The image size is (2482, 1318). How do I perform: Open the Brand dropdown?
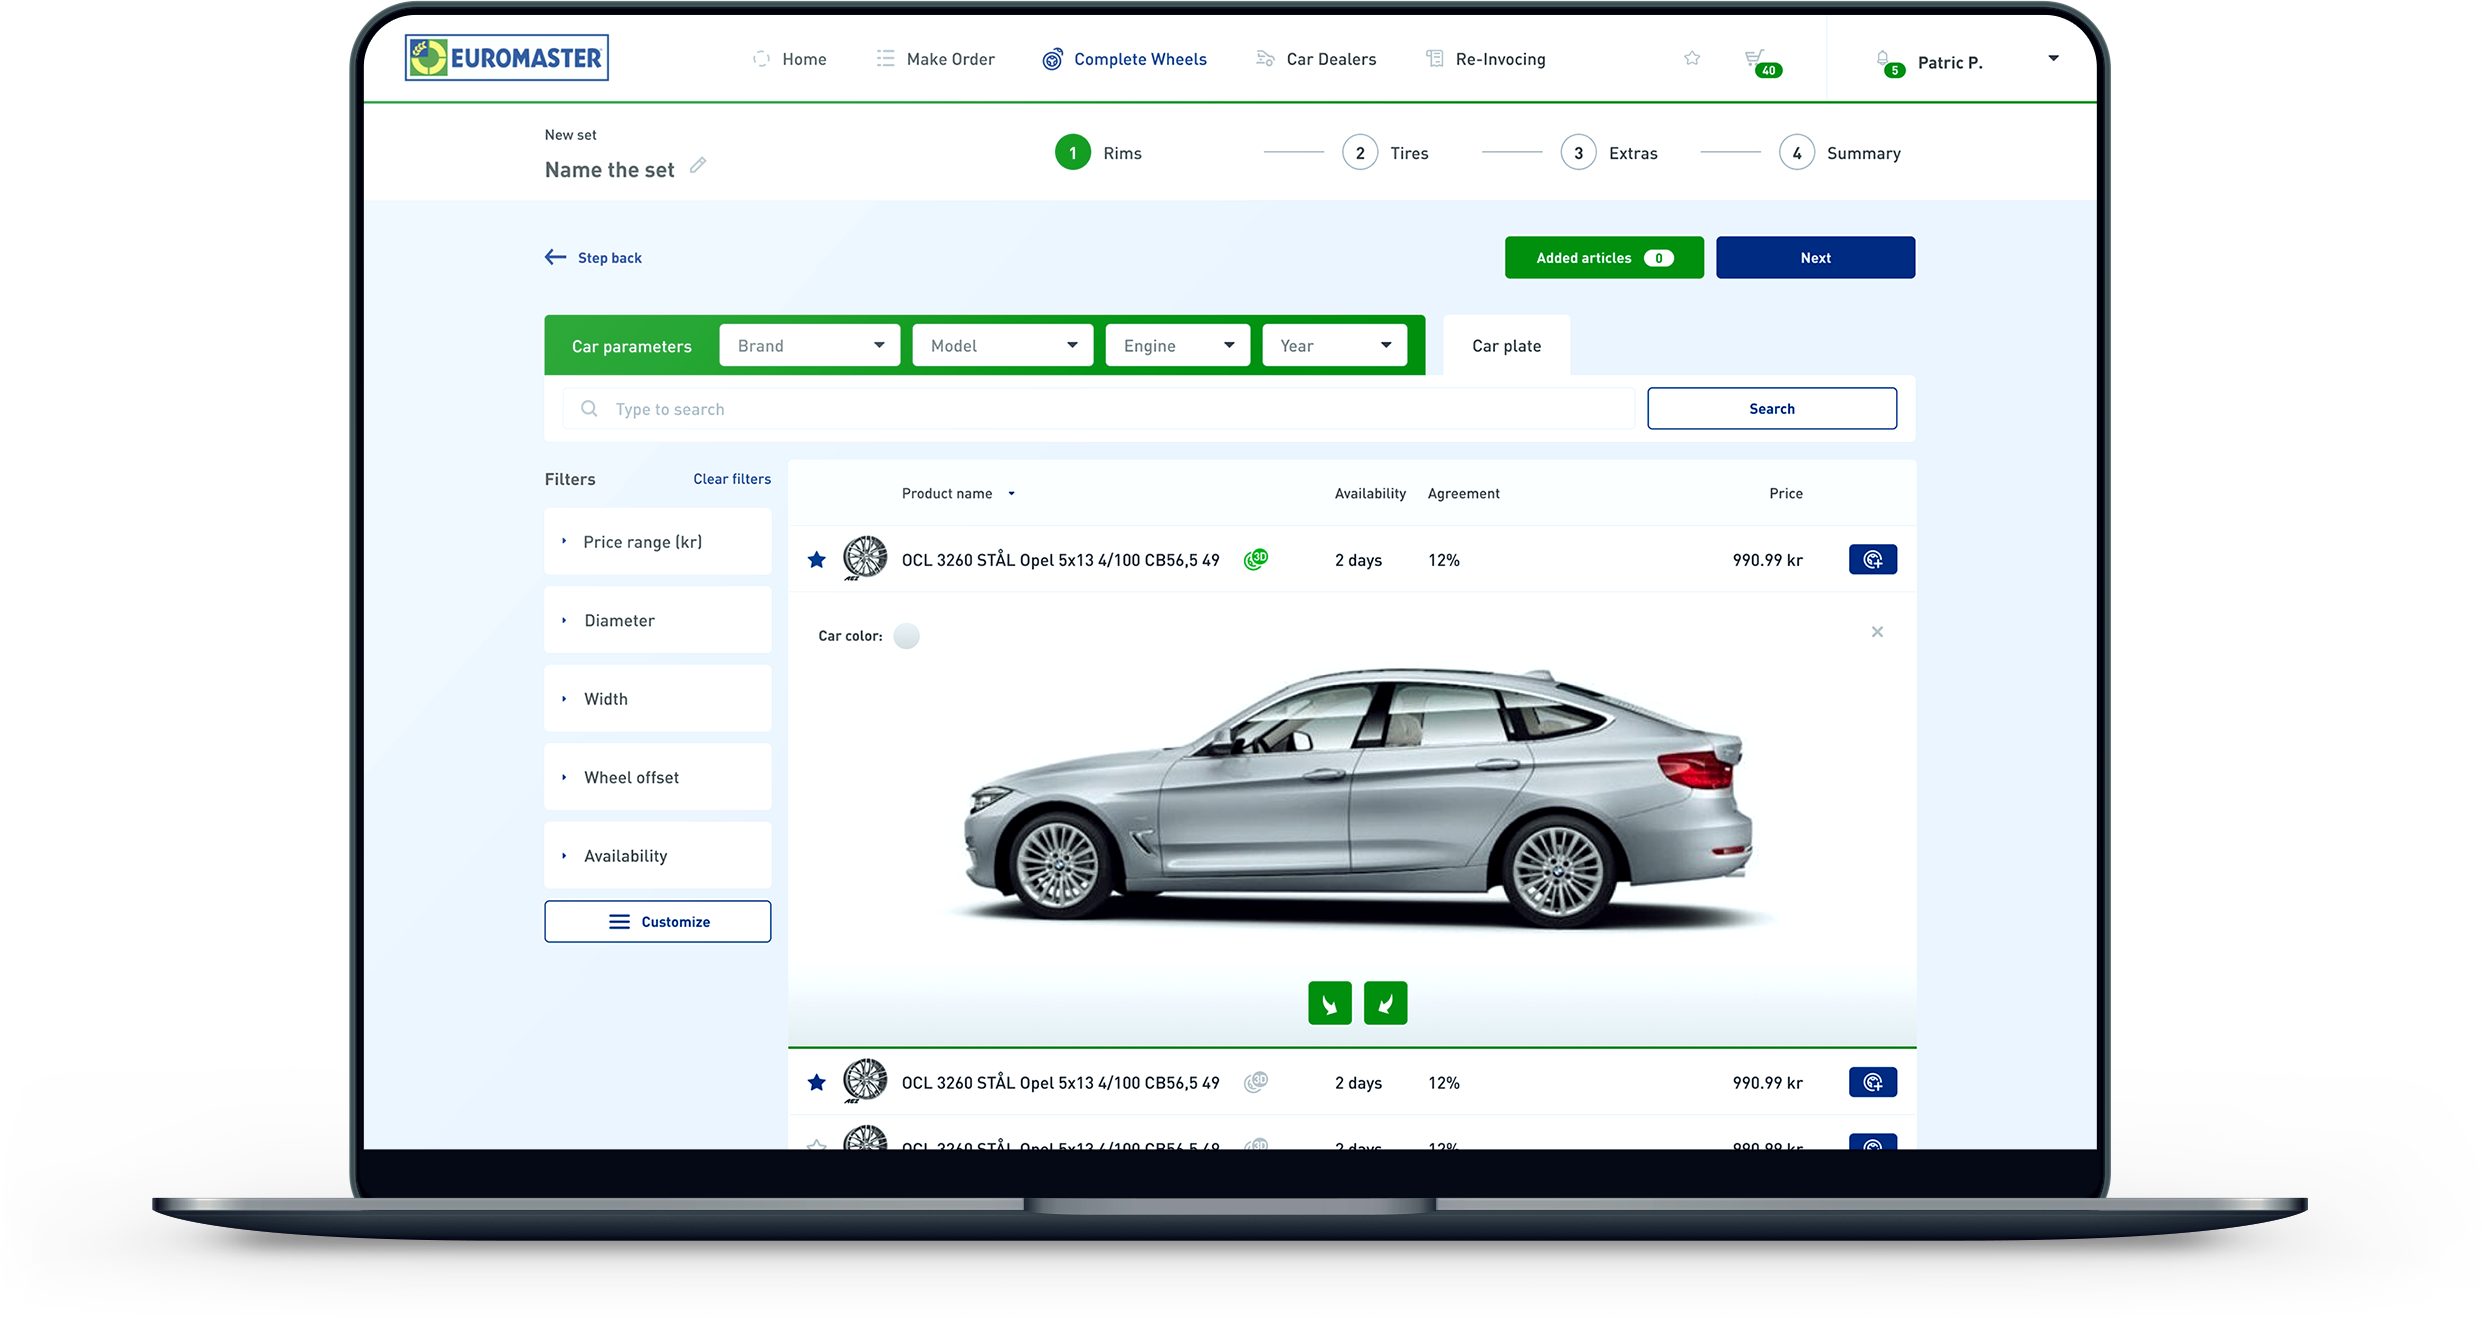[x=809, y=346]
